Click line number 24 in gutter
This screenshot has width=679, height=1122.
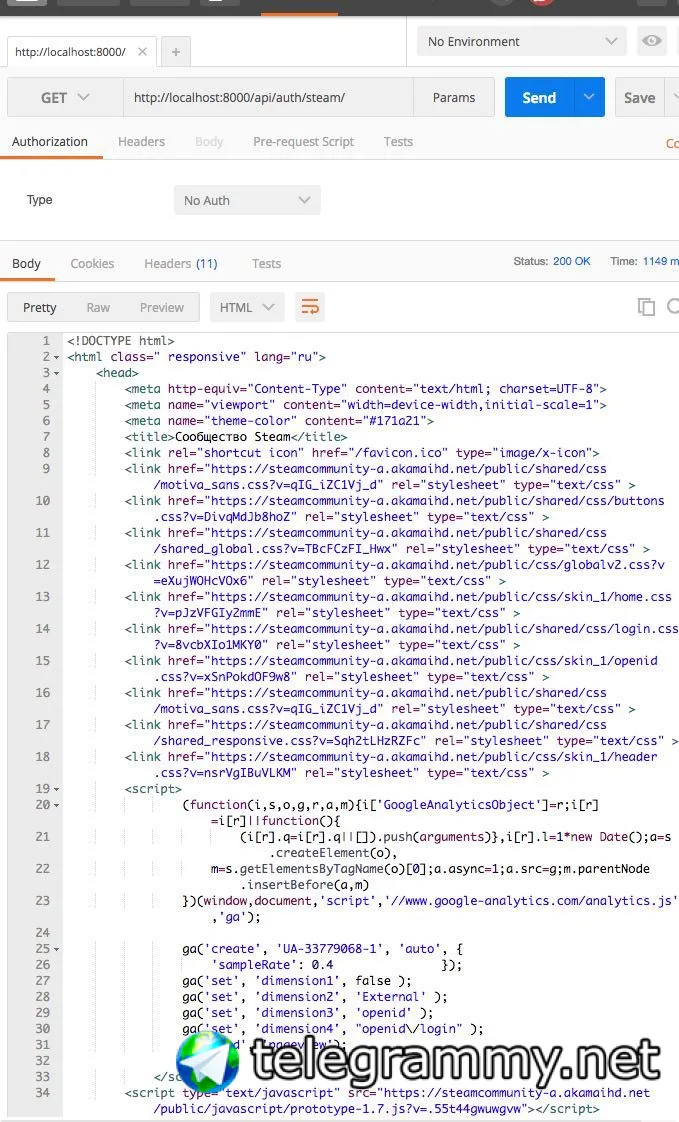pos(43,932)
